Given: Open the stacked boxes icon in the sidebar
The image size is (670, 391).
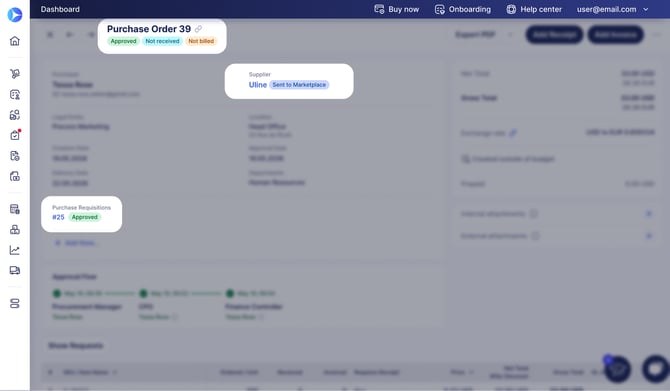Looking at the screenshot, I should click(x=15, y=115).
